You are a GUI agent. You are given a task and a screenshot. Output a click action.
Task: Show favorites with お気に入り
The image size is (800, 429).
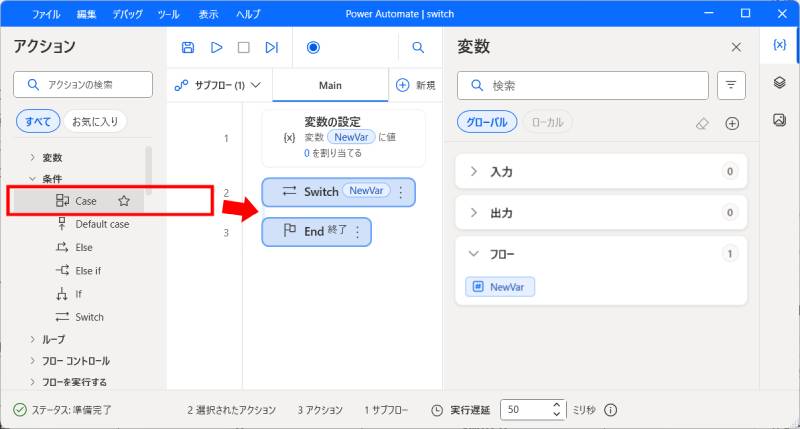click(95, 121)
